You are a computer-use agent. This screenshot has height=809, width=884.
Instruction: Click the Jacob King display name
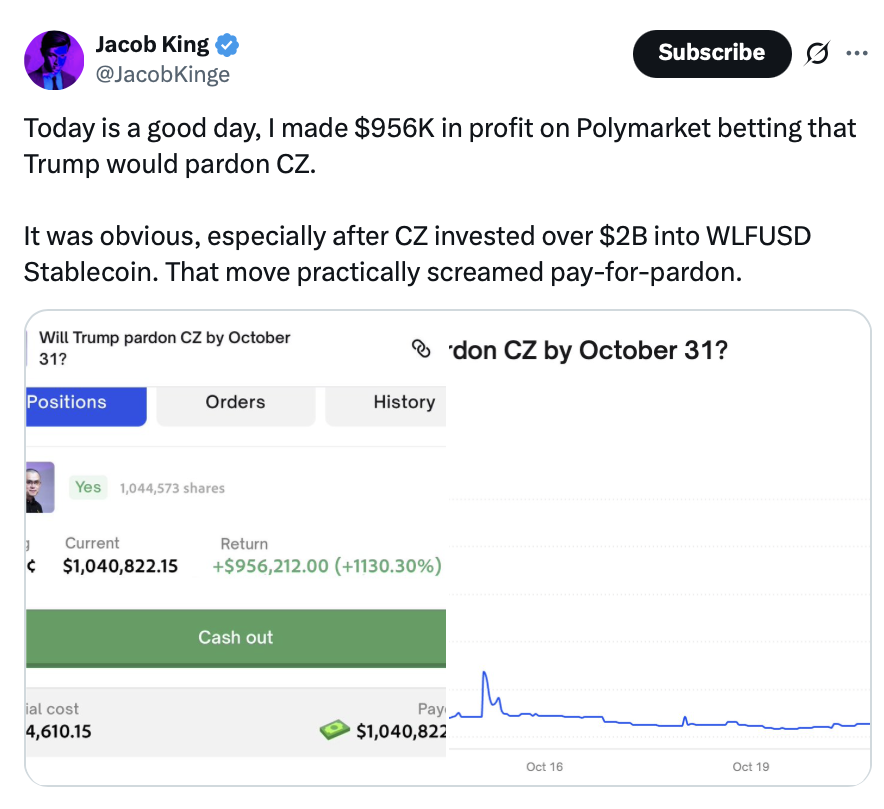[152, 45]
